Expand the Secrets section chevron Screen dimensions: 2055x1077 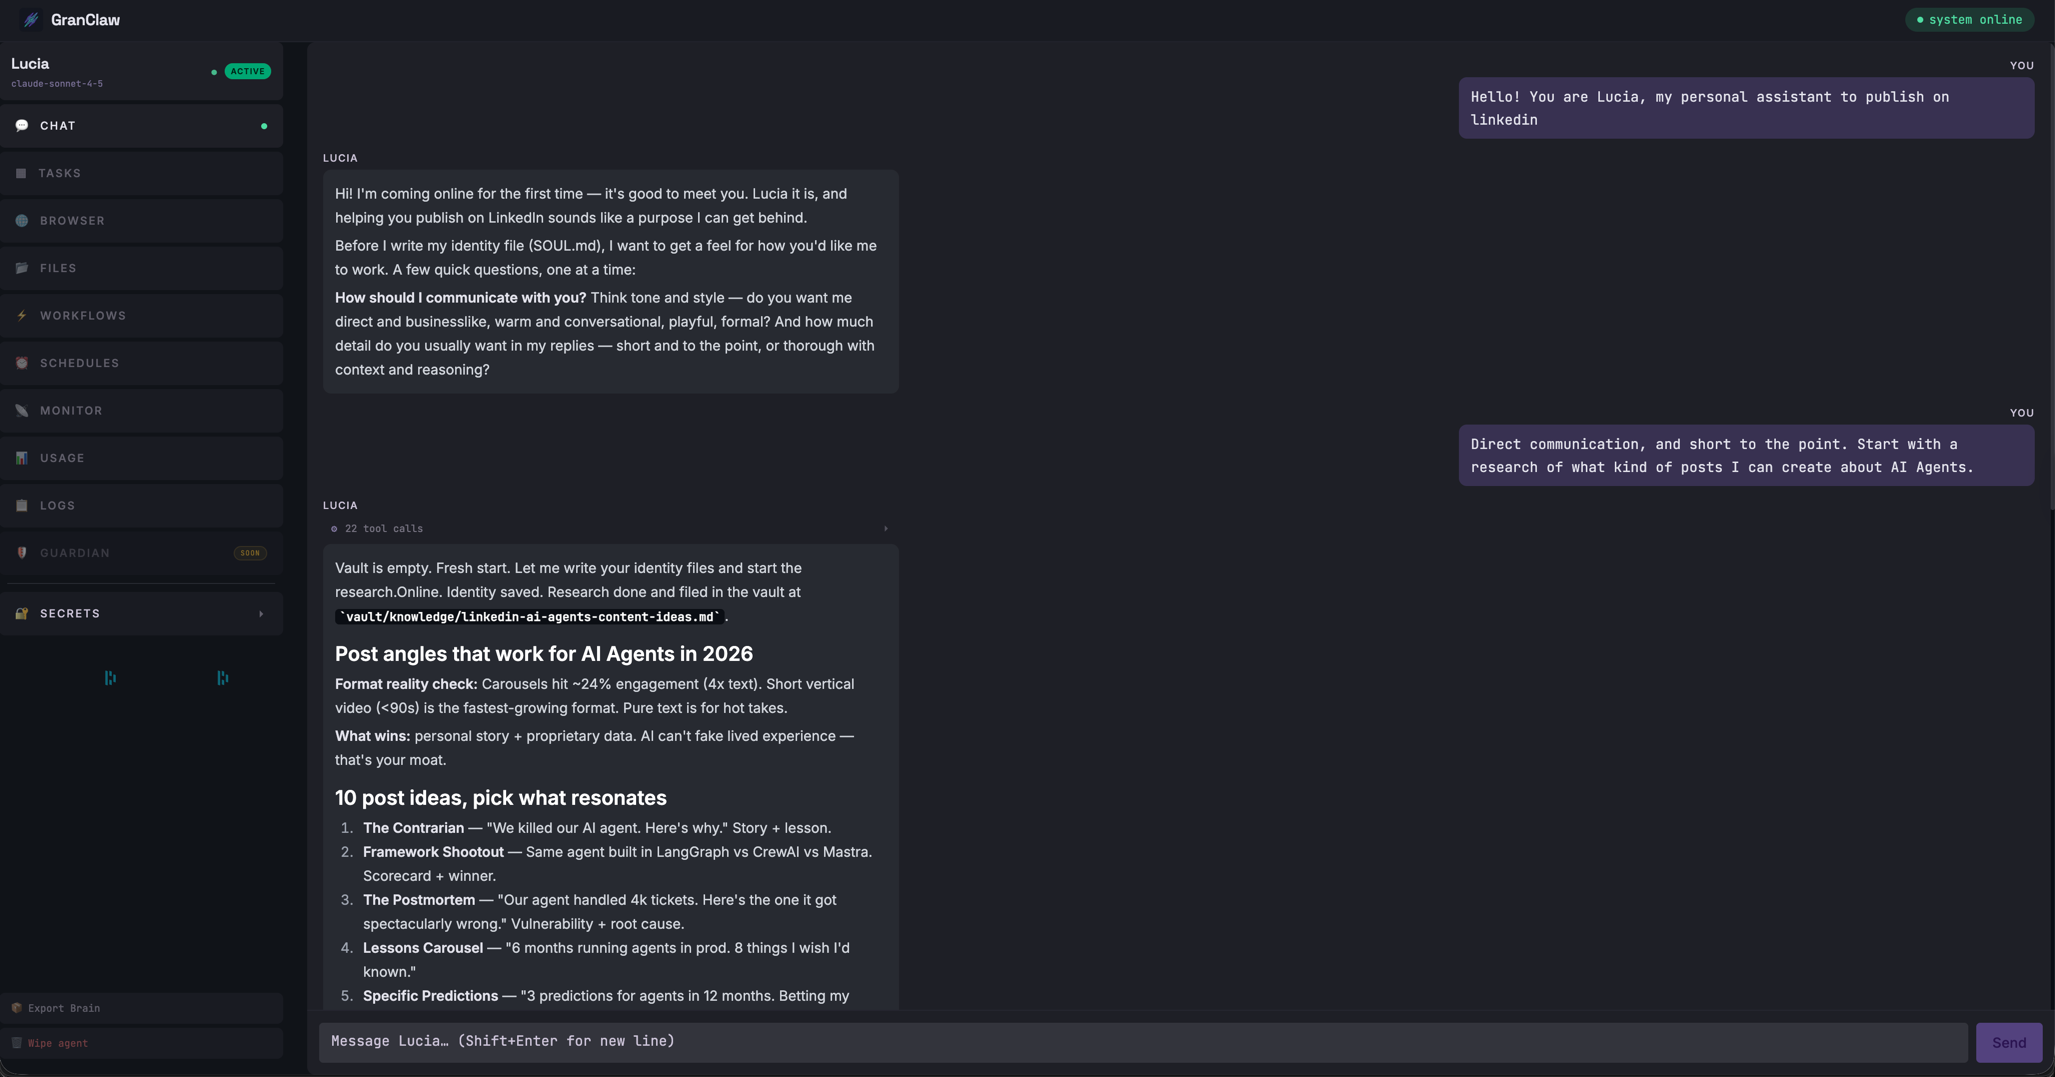pyautogui.click(x=262, y=613)
